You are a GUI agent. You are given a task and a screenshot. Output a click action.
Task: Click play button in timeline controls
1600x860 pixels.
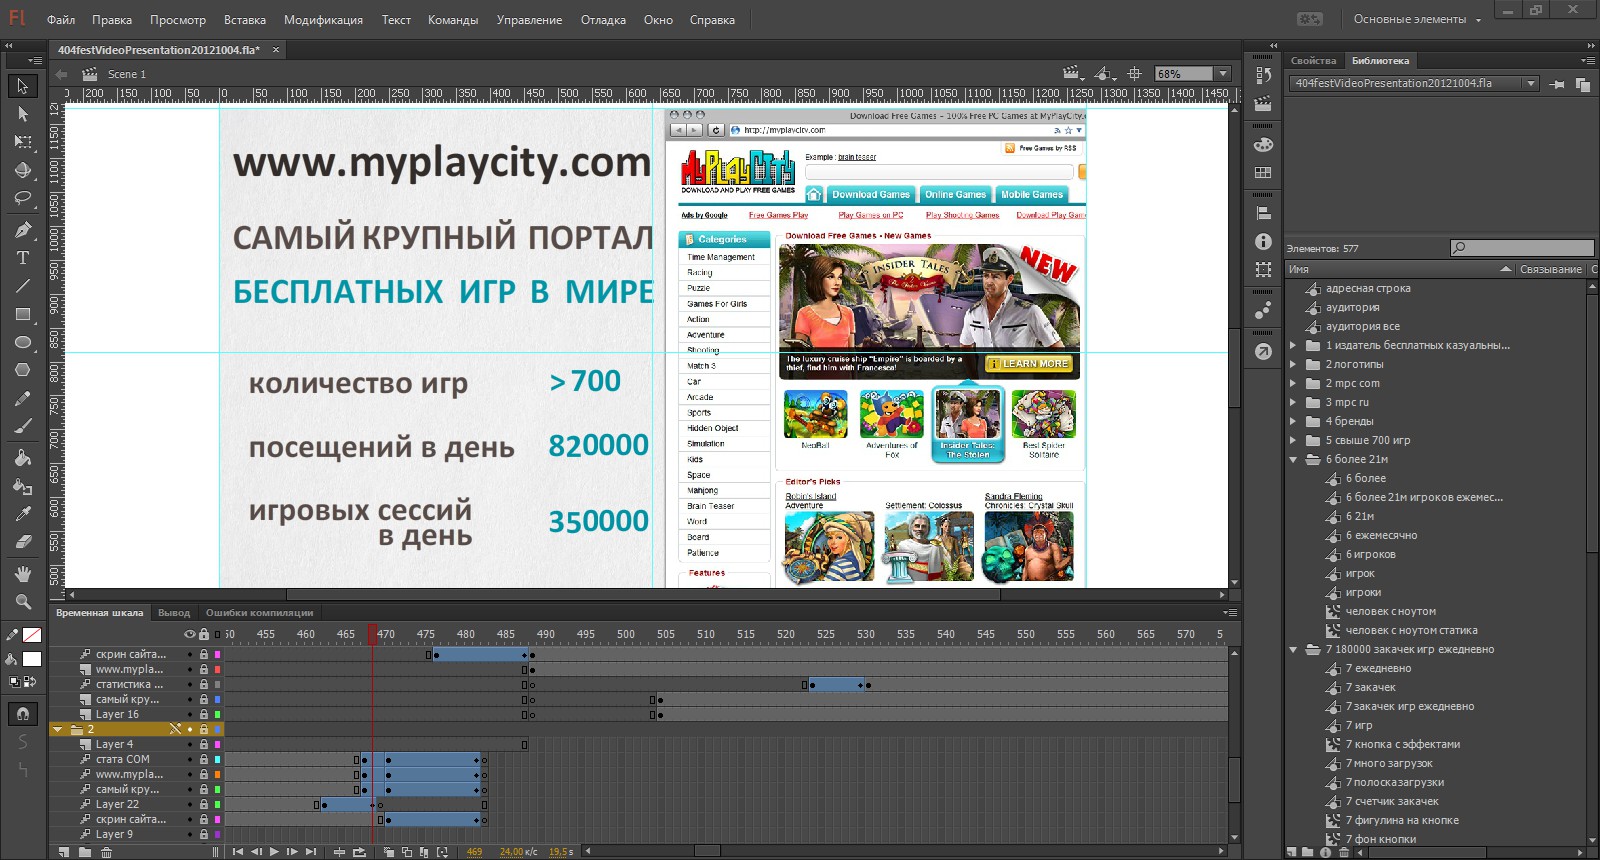[x=274, y=852]
